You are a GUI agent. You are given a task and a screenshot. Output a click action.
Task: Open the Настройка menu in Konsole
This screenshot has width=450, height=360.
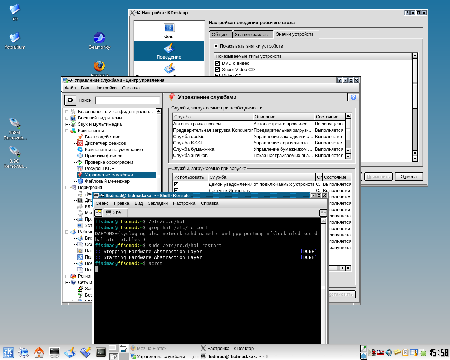[184, 203]
